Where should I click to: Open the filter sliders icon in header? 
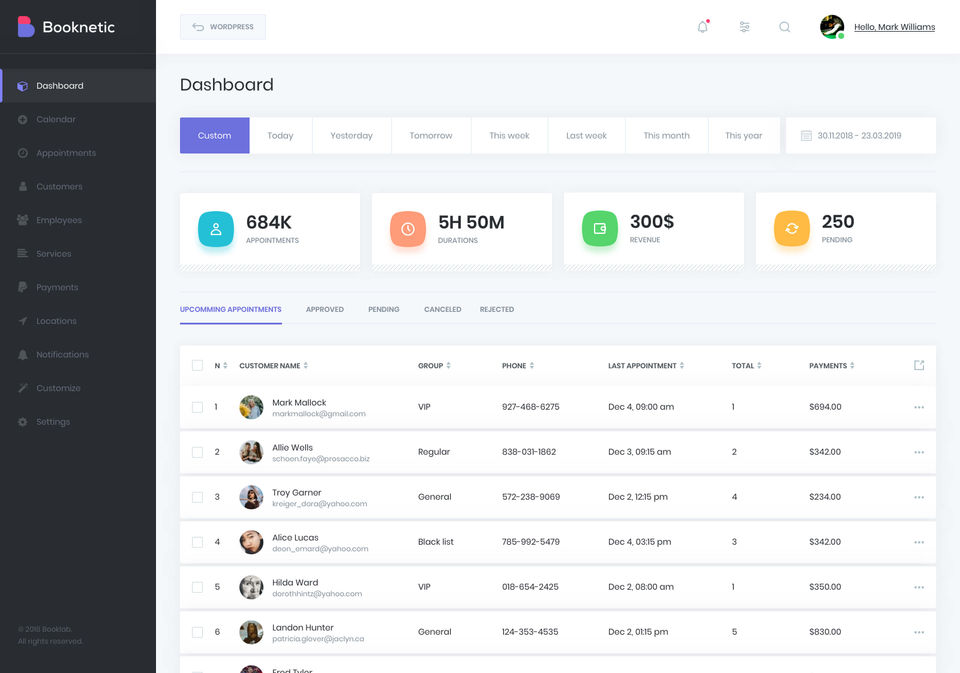pos(744,27)
